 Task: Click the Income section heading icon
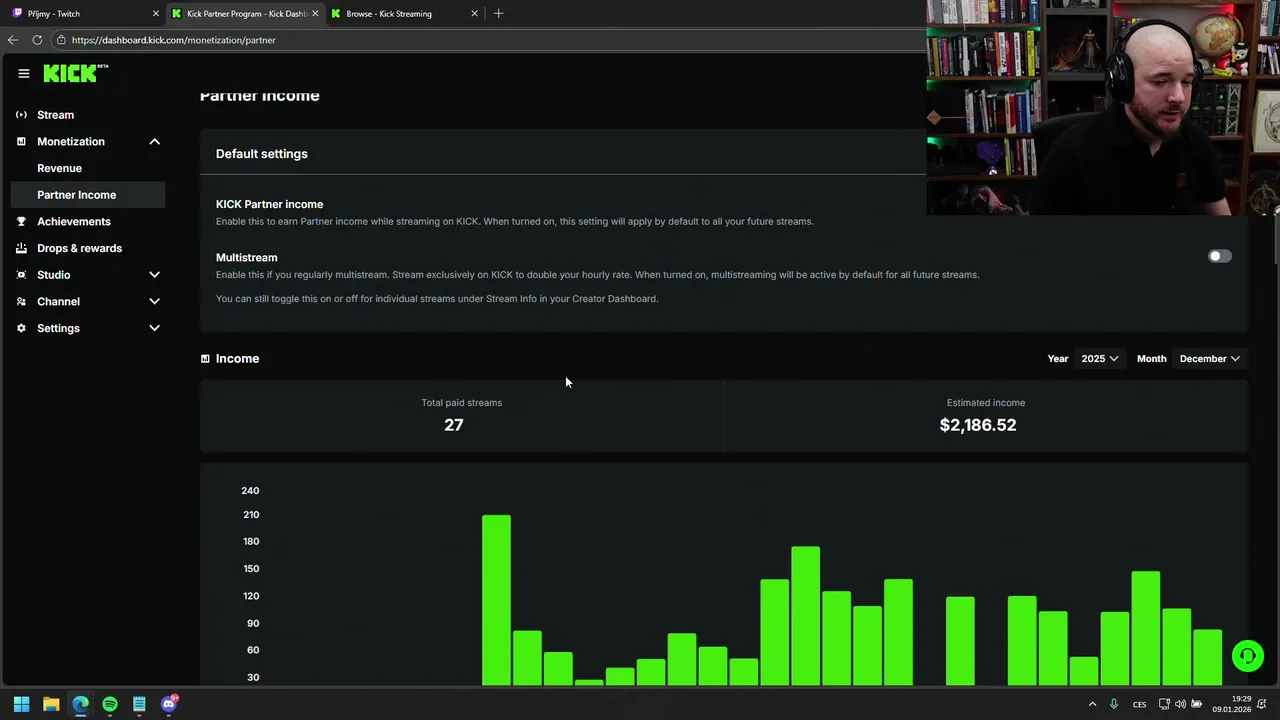pos(205,359)
